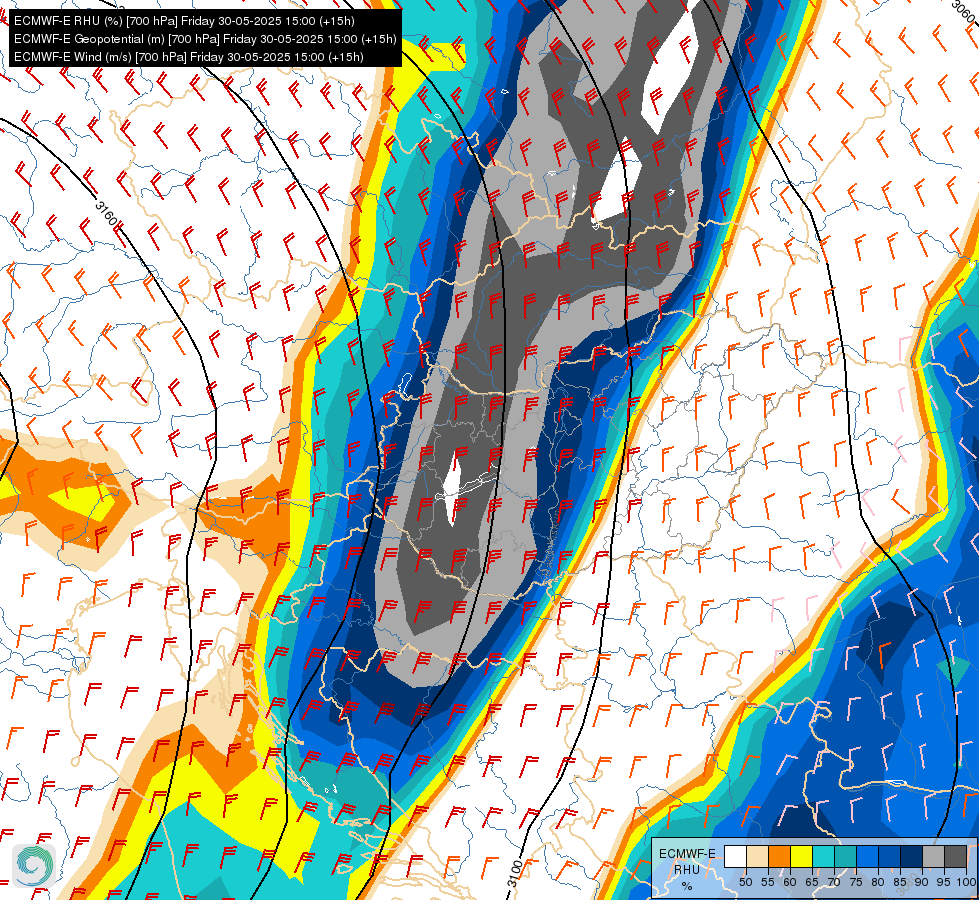Pick the orange 55-60 legend swatch
This screenshot has height=900, width=979.
pyautogui.click(x=779, y=856)
